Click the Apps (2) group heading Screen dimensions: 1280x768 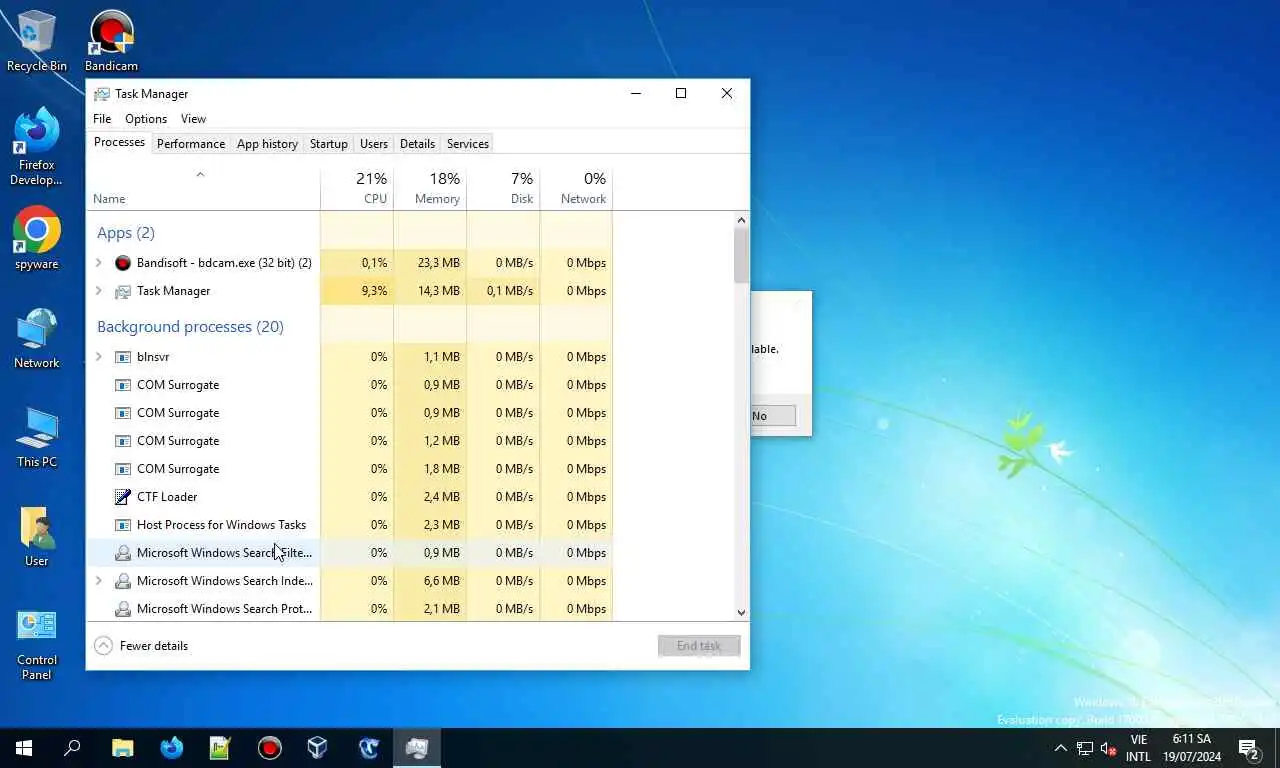coord(126,233)
